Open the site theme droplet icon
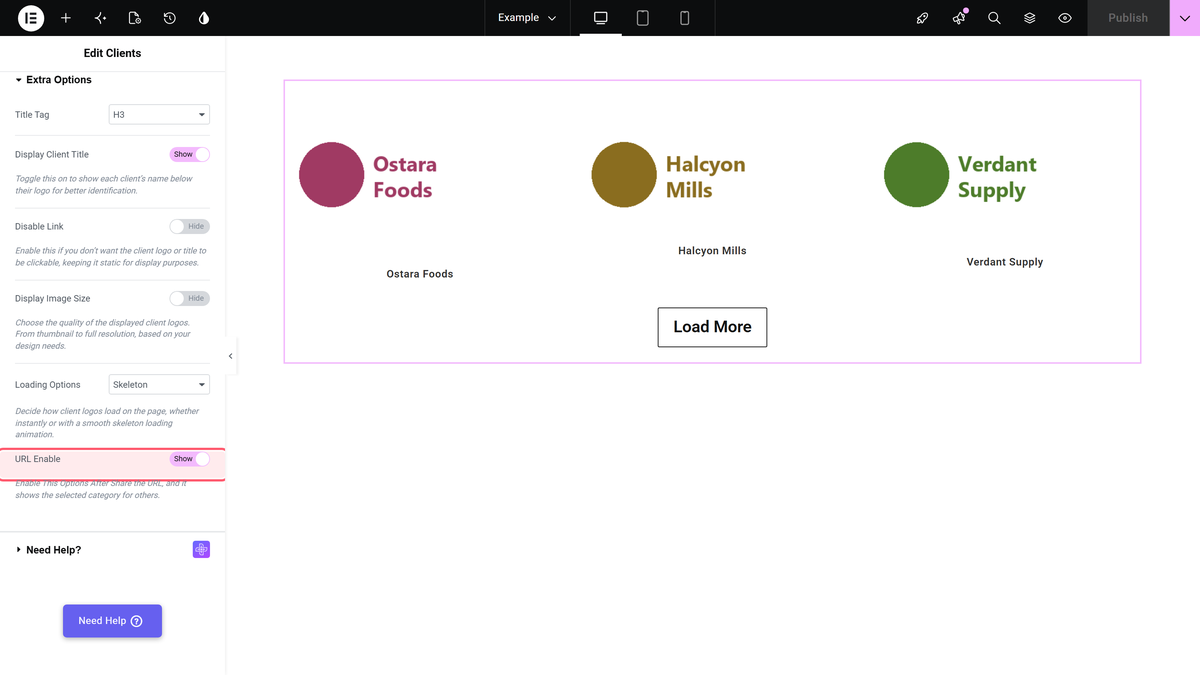The height and width of the screenshot is (675, 1200). [204, 18]
